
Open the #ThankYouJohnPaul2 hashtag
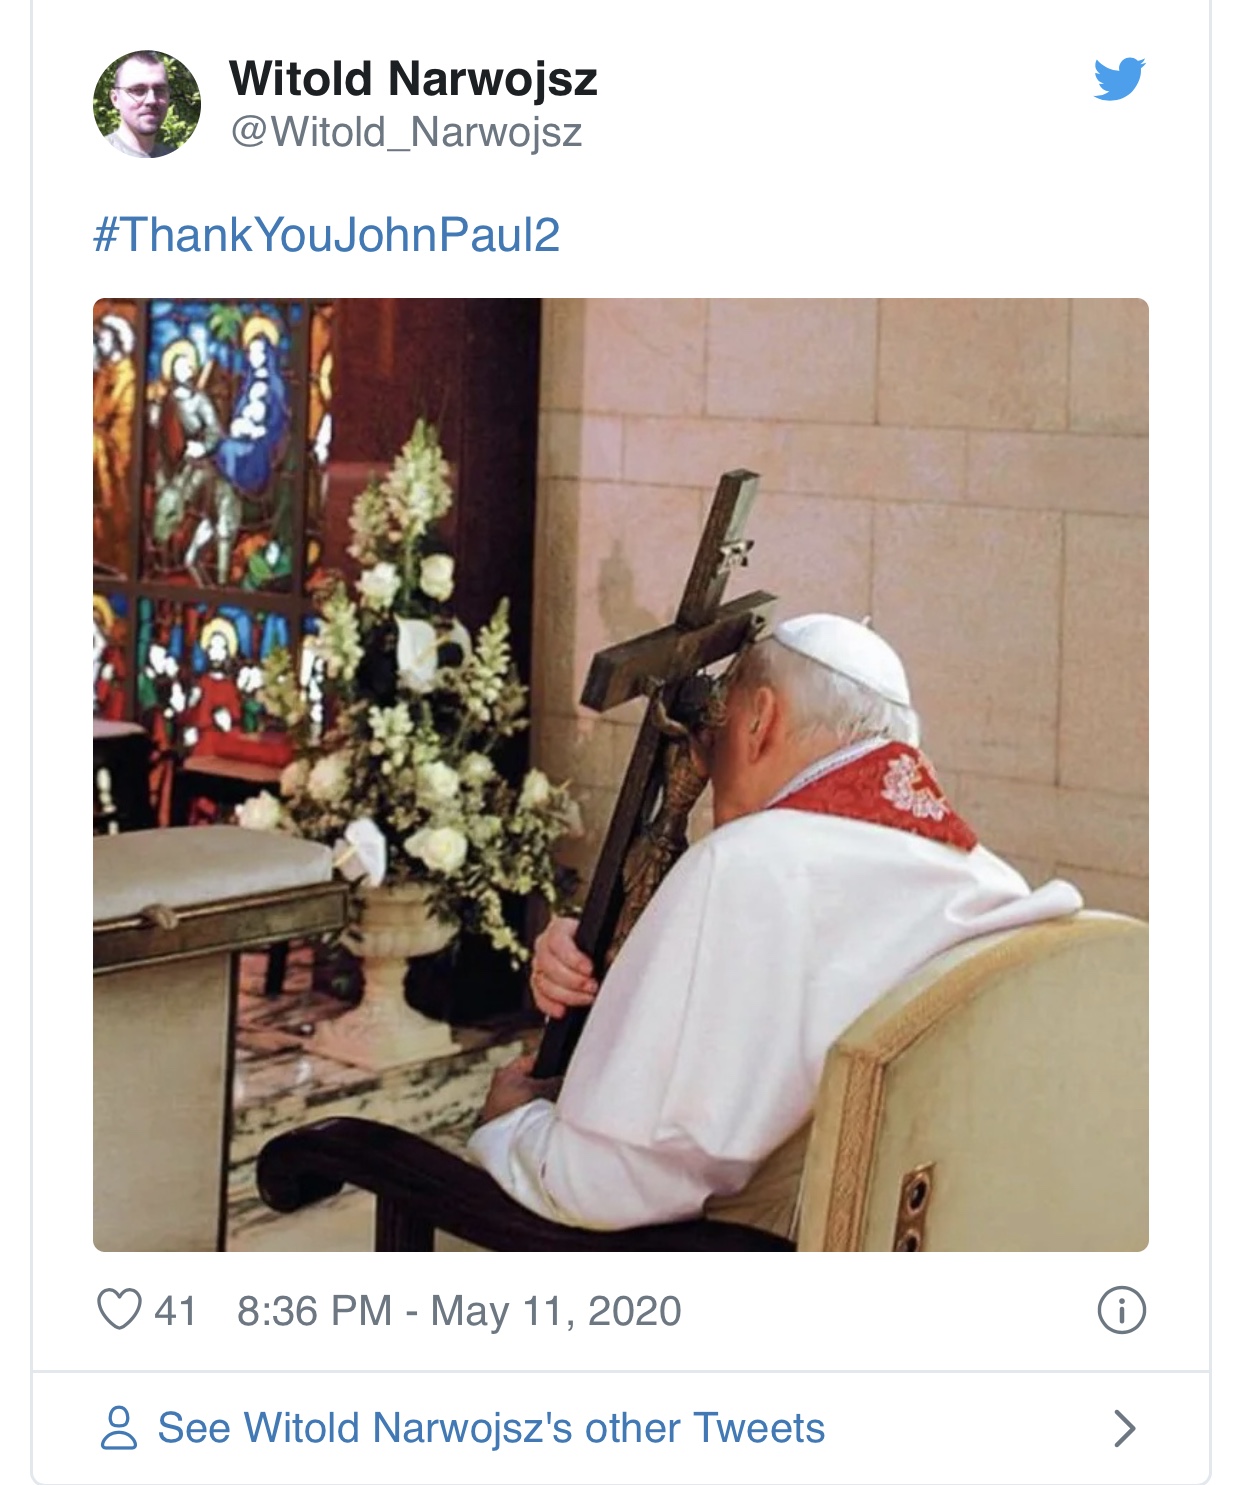326,235
